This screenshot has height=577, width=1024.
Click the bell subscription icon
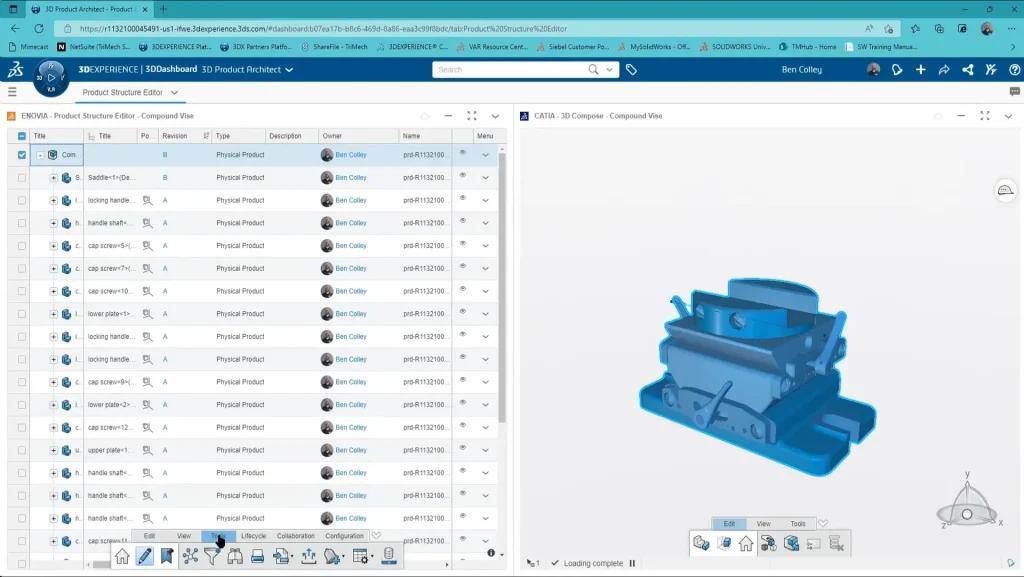(x=332, y=556)
